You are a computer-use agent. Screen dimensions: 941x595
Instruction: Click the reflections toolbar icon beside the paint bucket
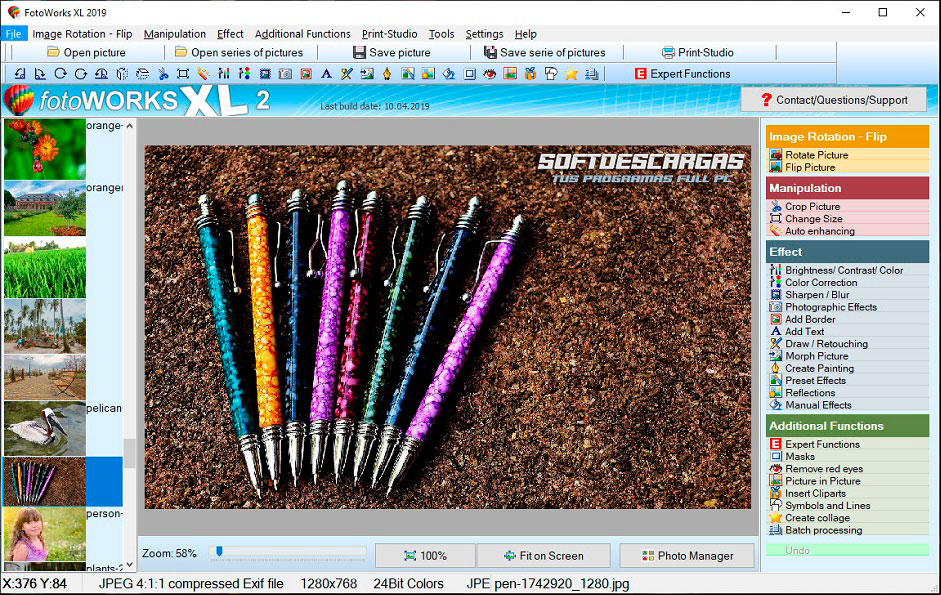[x=428, y=74]
